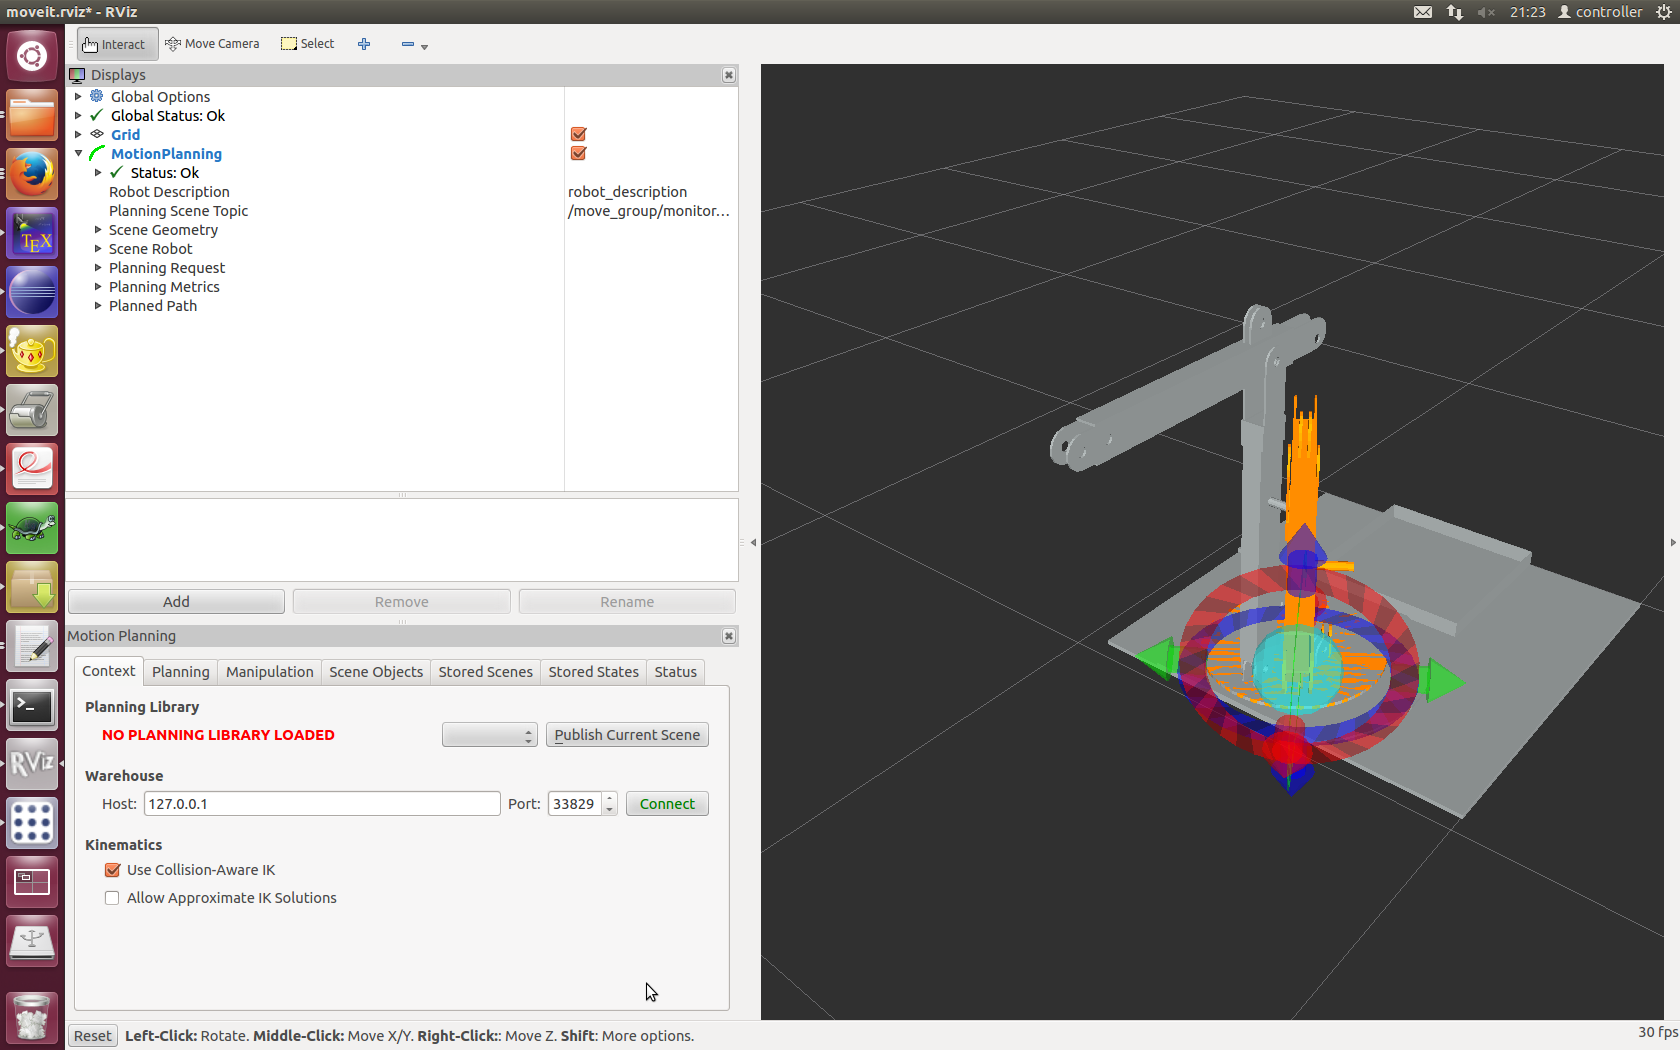The width and height of the screenshot is (1680, 1050).
Task: Disable Use Collision-Aware IK
Action: pos(112,870)
